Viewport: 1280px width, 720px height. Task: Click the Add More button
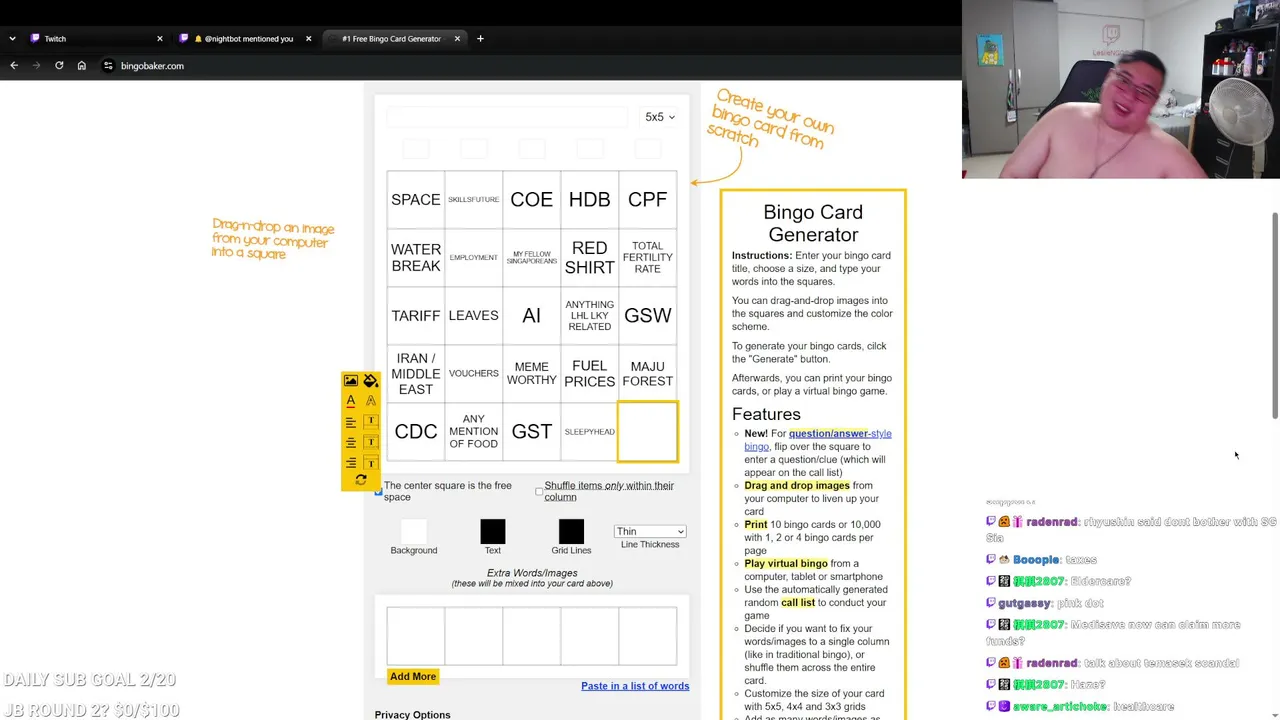click(x=413, y=677)
